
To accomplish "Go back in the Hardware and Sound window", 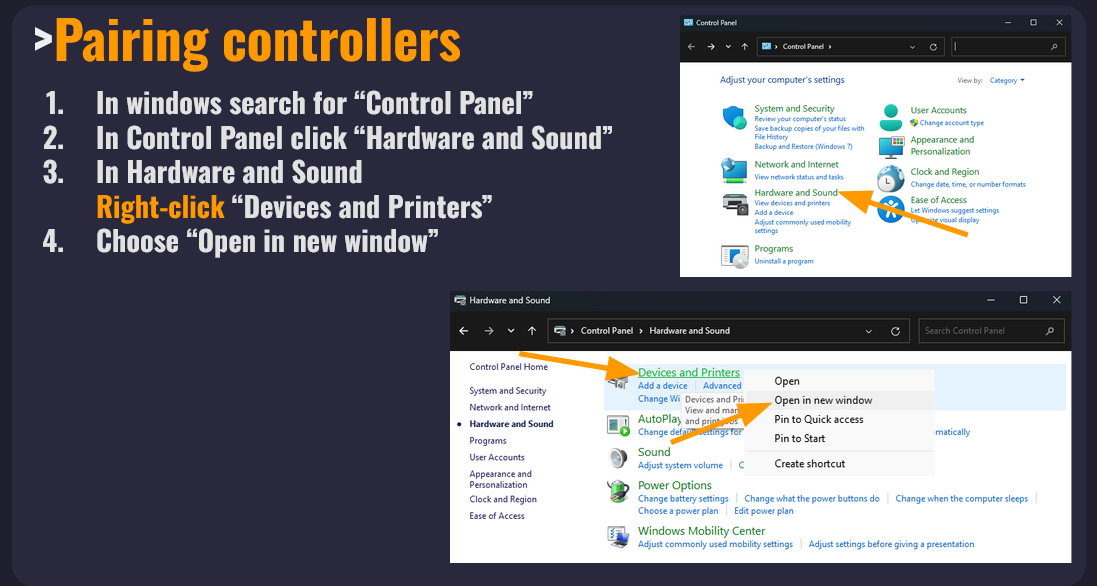I will 463,331.
